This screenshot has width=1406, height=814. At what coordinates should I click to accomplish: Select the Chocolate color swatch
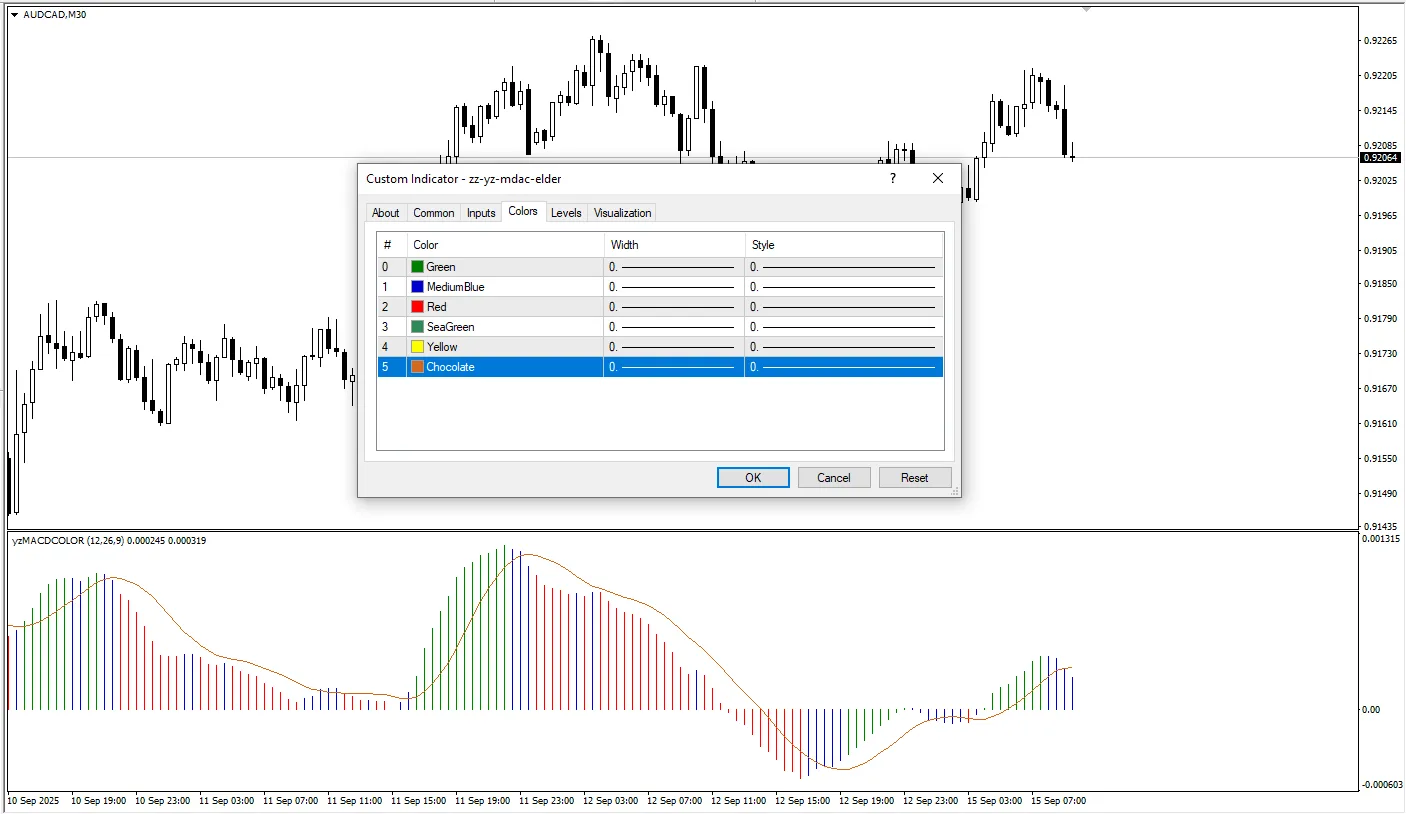click(417, 367)
